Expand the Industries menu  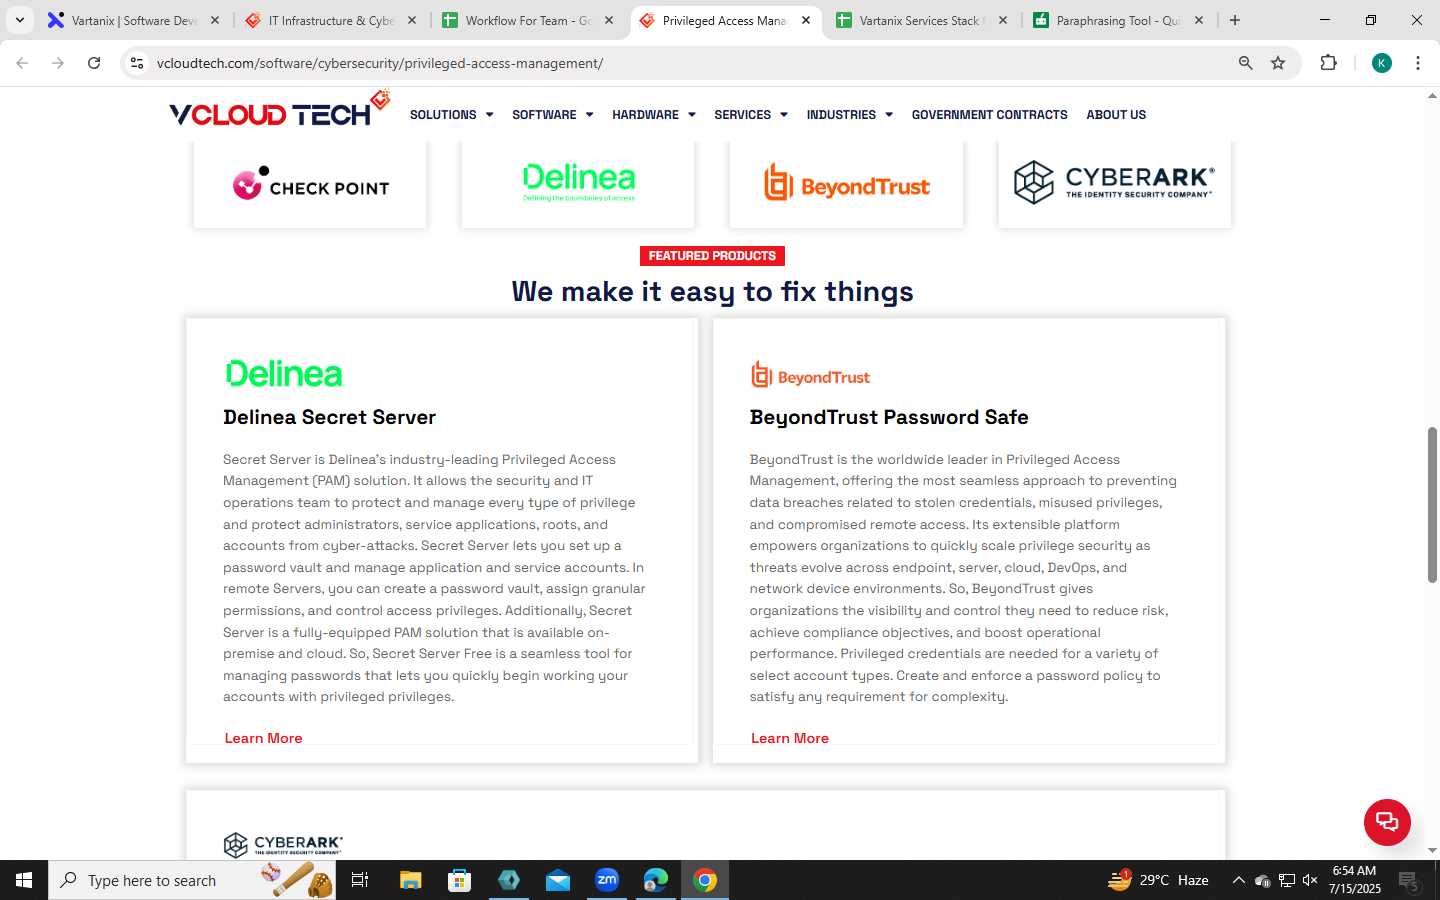tap(849, 115)
